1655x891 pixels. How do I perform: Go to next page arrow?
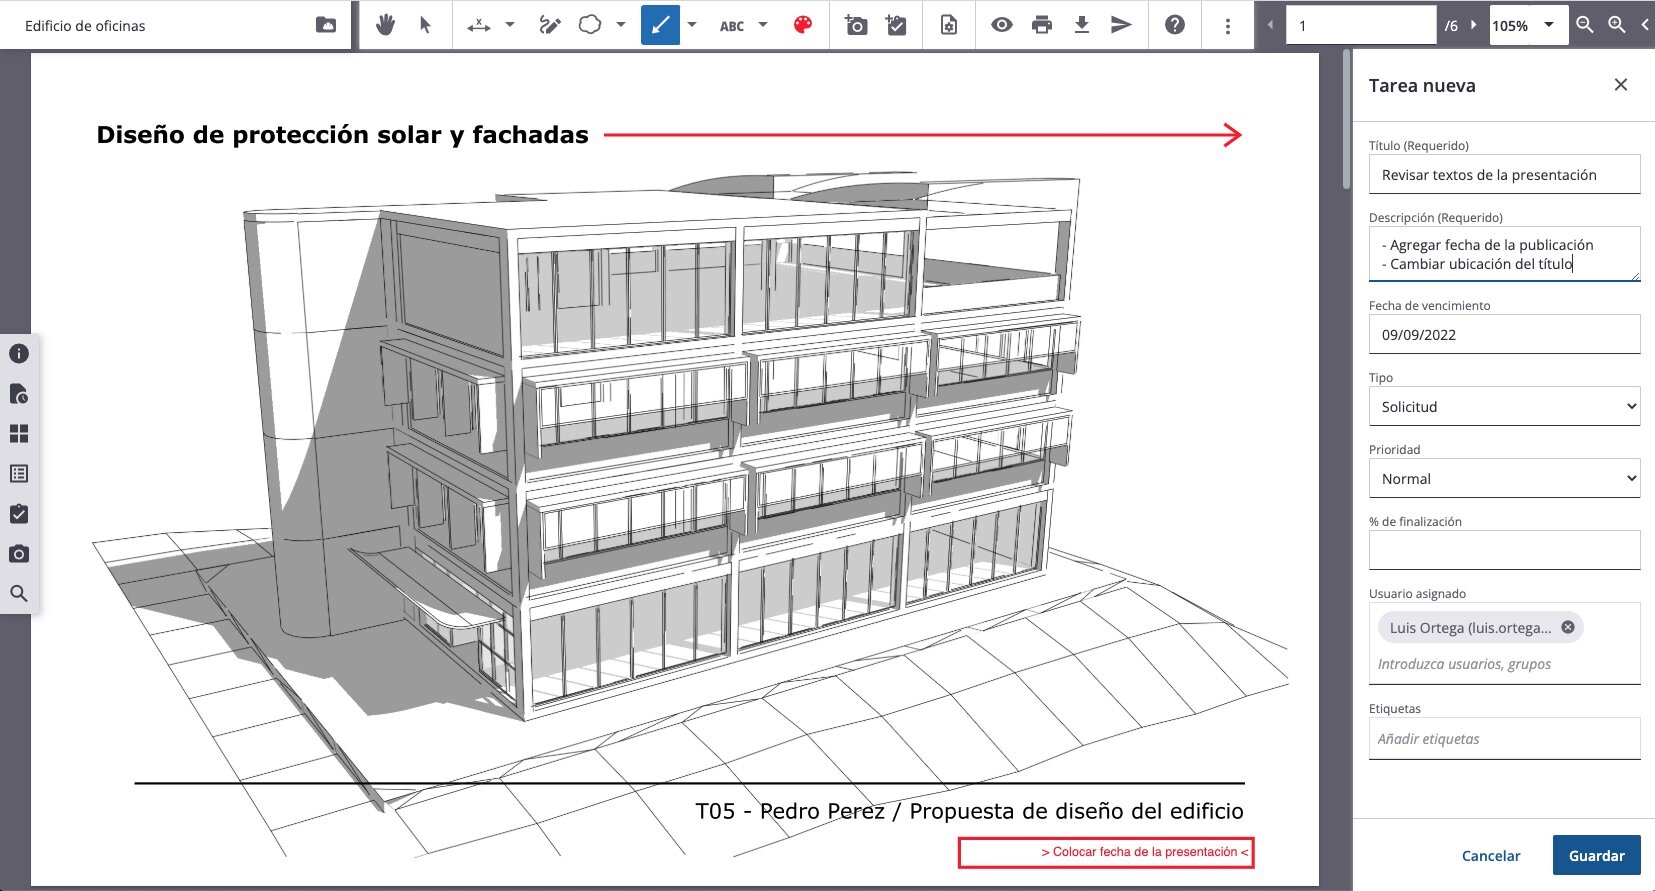[1473, 25]
